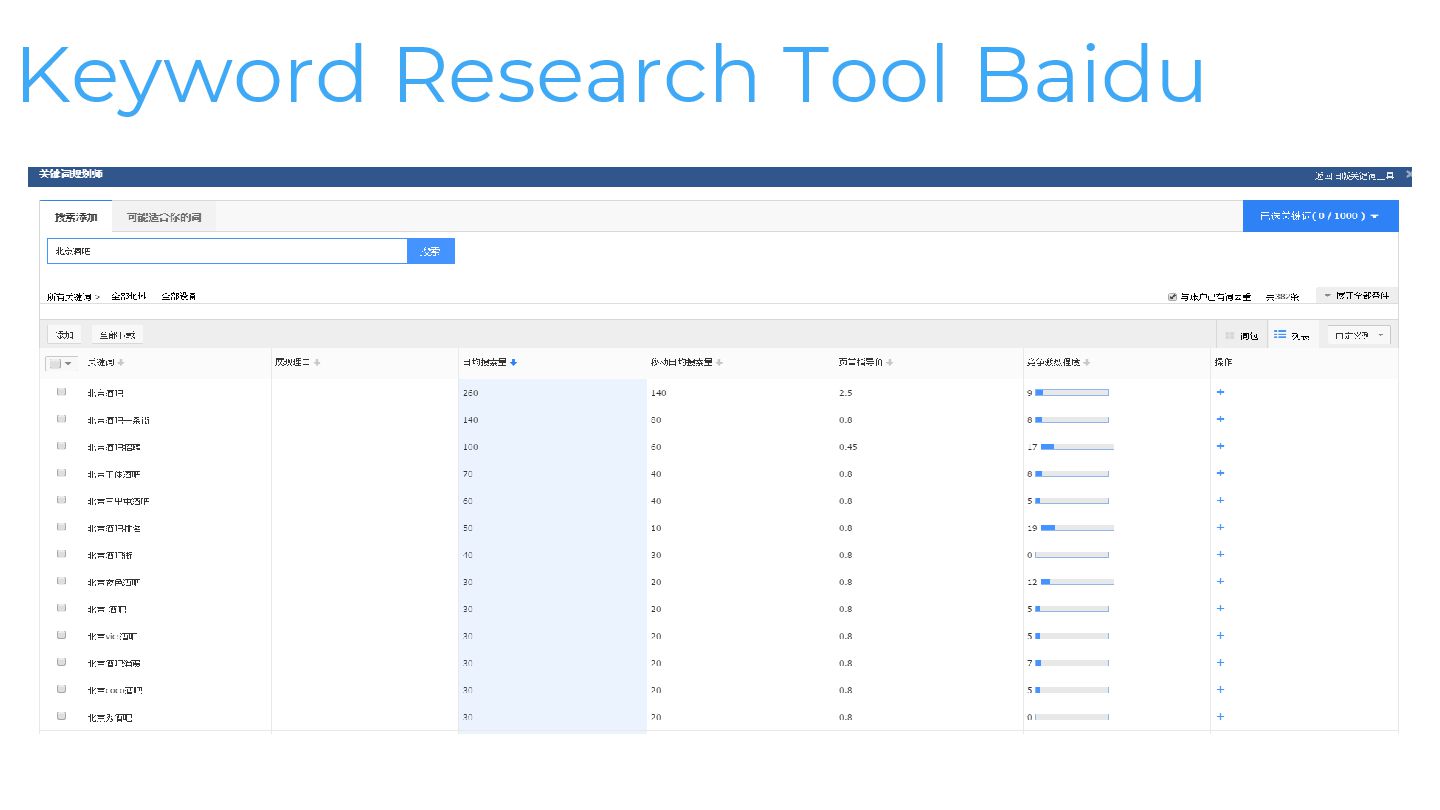Click the suggested bid cell showing 0.45
Screen dimensions: 1440x810
[x=848, y=447]
